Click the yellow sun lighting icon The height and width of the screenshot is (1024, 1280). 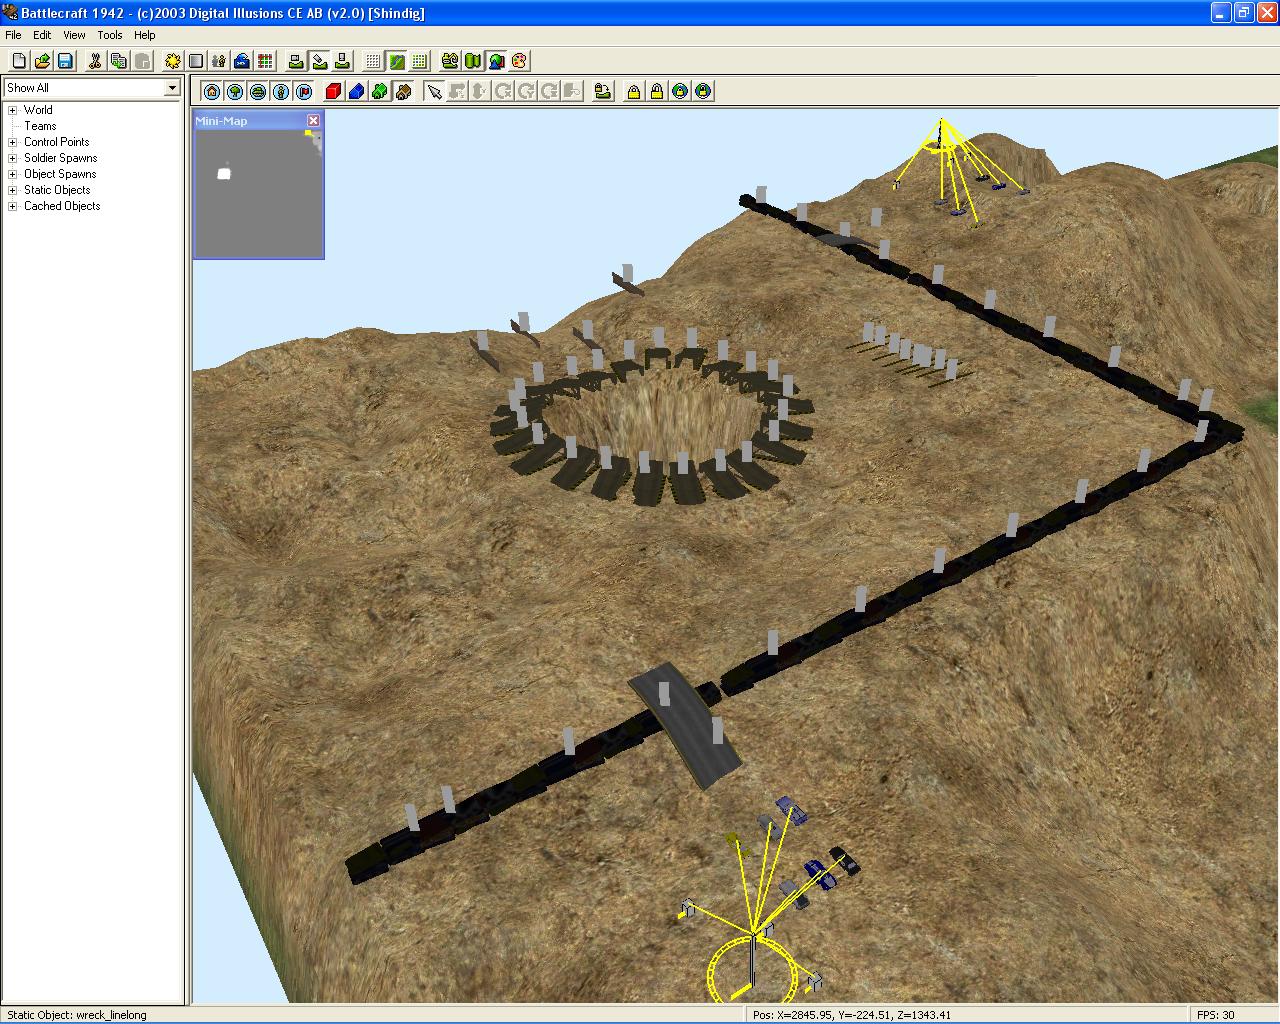click(x=173, y=61)
